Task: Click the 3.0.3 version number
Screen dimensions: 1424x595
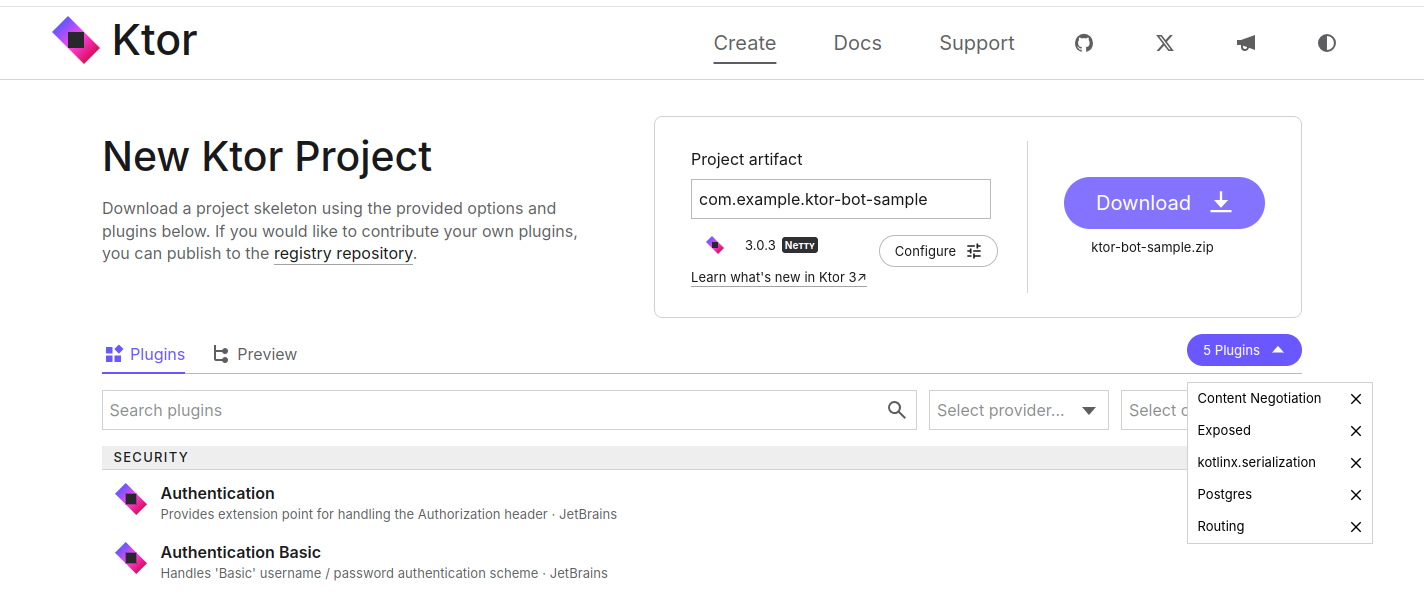Action: click(x=760, y=245)
